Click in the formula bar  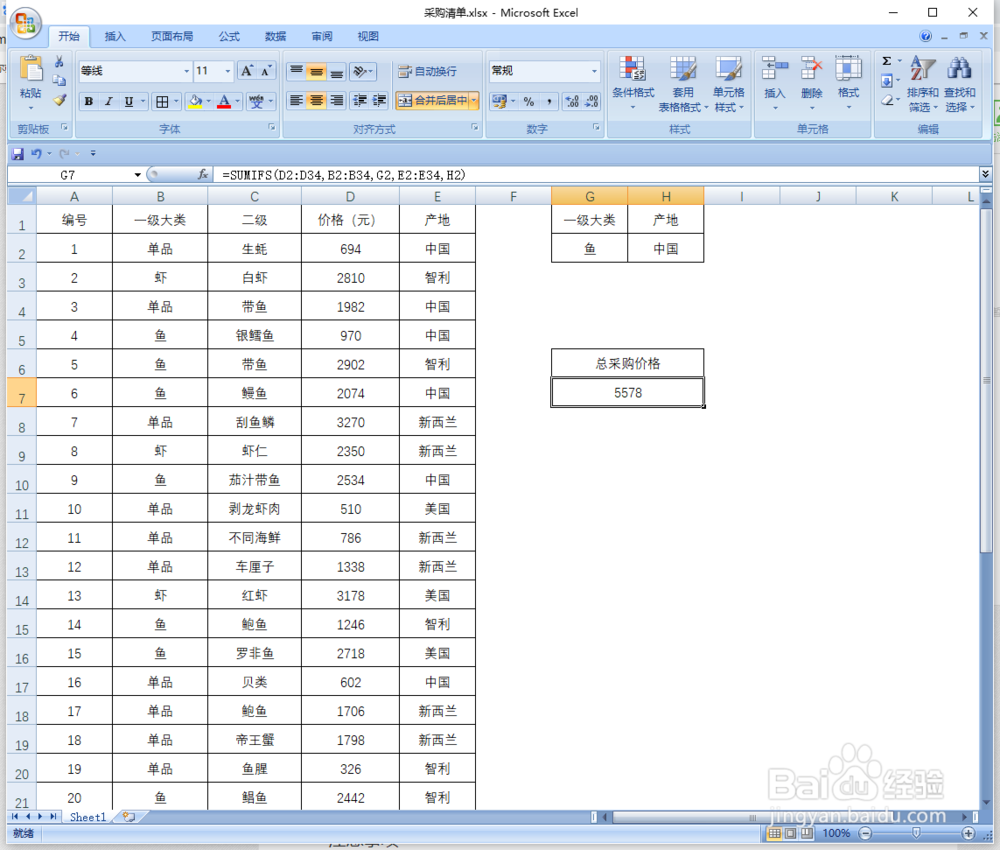pos(596,175)
